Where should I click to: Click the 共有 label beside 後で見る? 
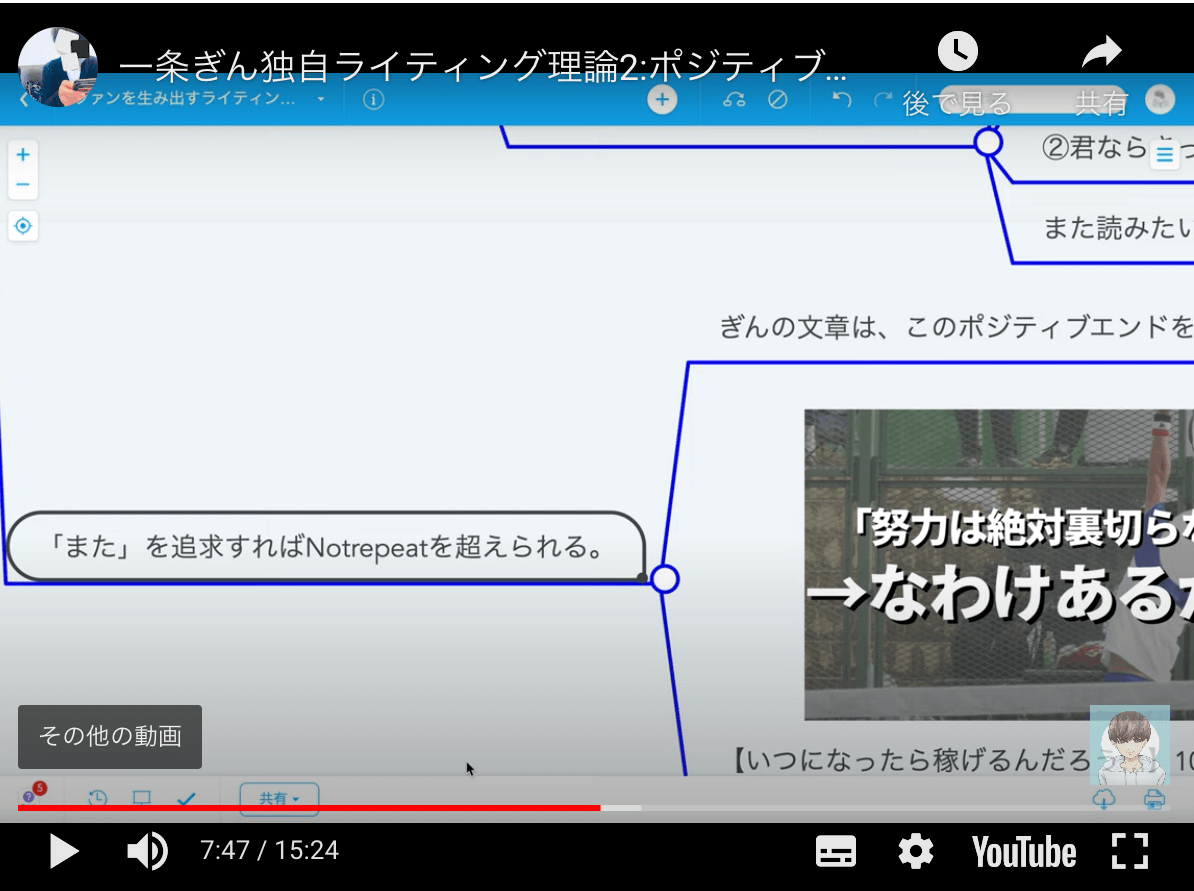click(1101, 104)
